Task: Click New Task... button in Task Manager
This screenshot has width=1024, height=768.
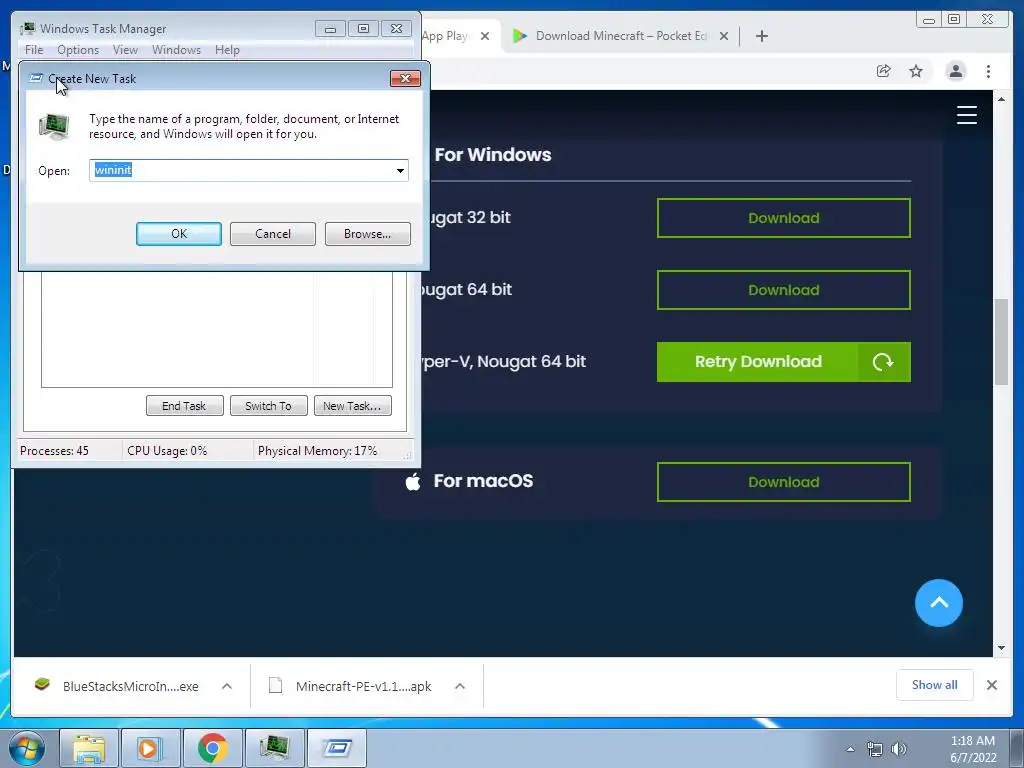Action: coord(352,406)
